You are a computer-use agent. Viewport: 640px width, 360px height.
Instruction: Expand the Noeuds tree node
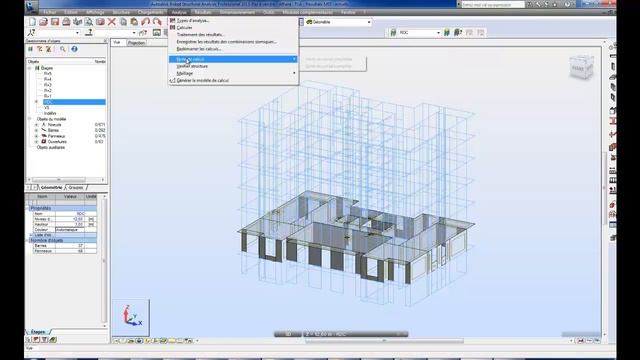point(36,125)
